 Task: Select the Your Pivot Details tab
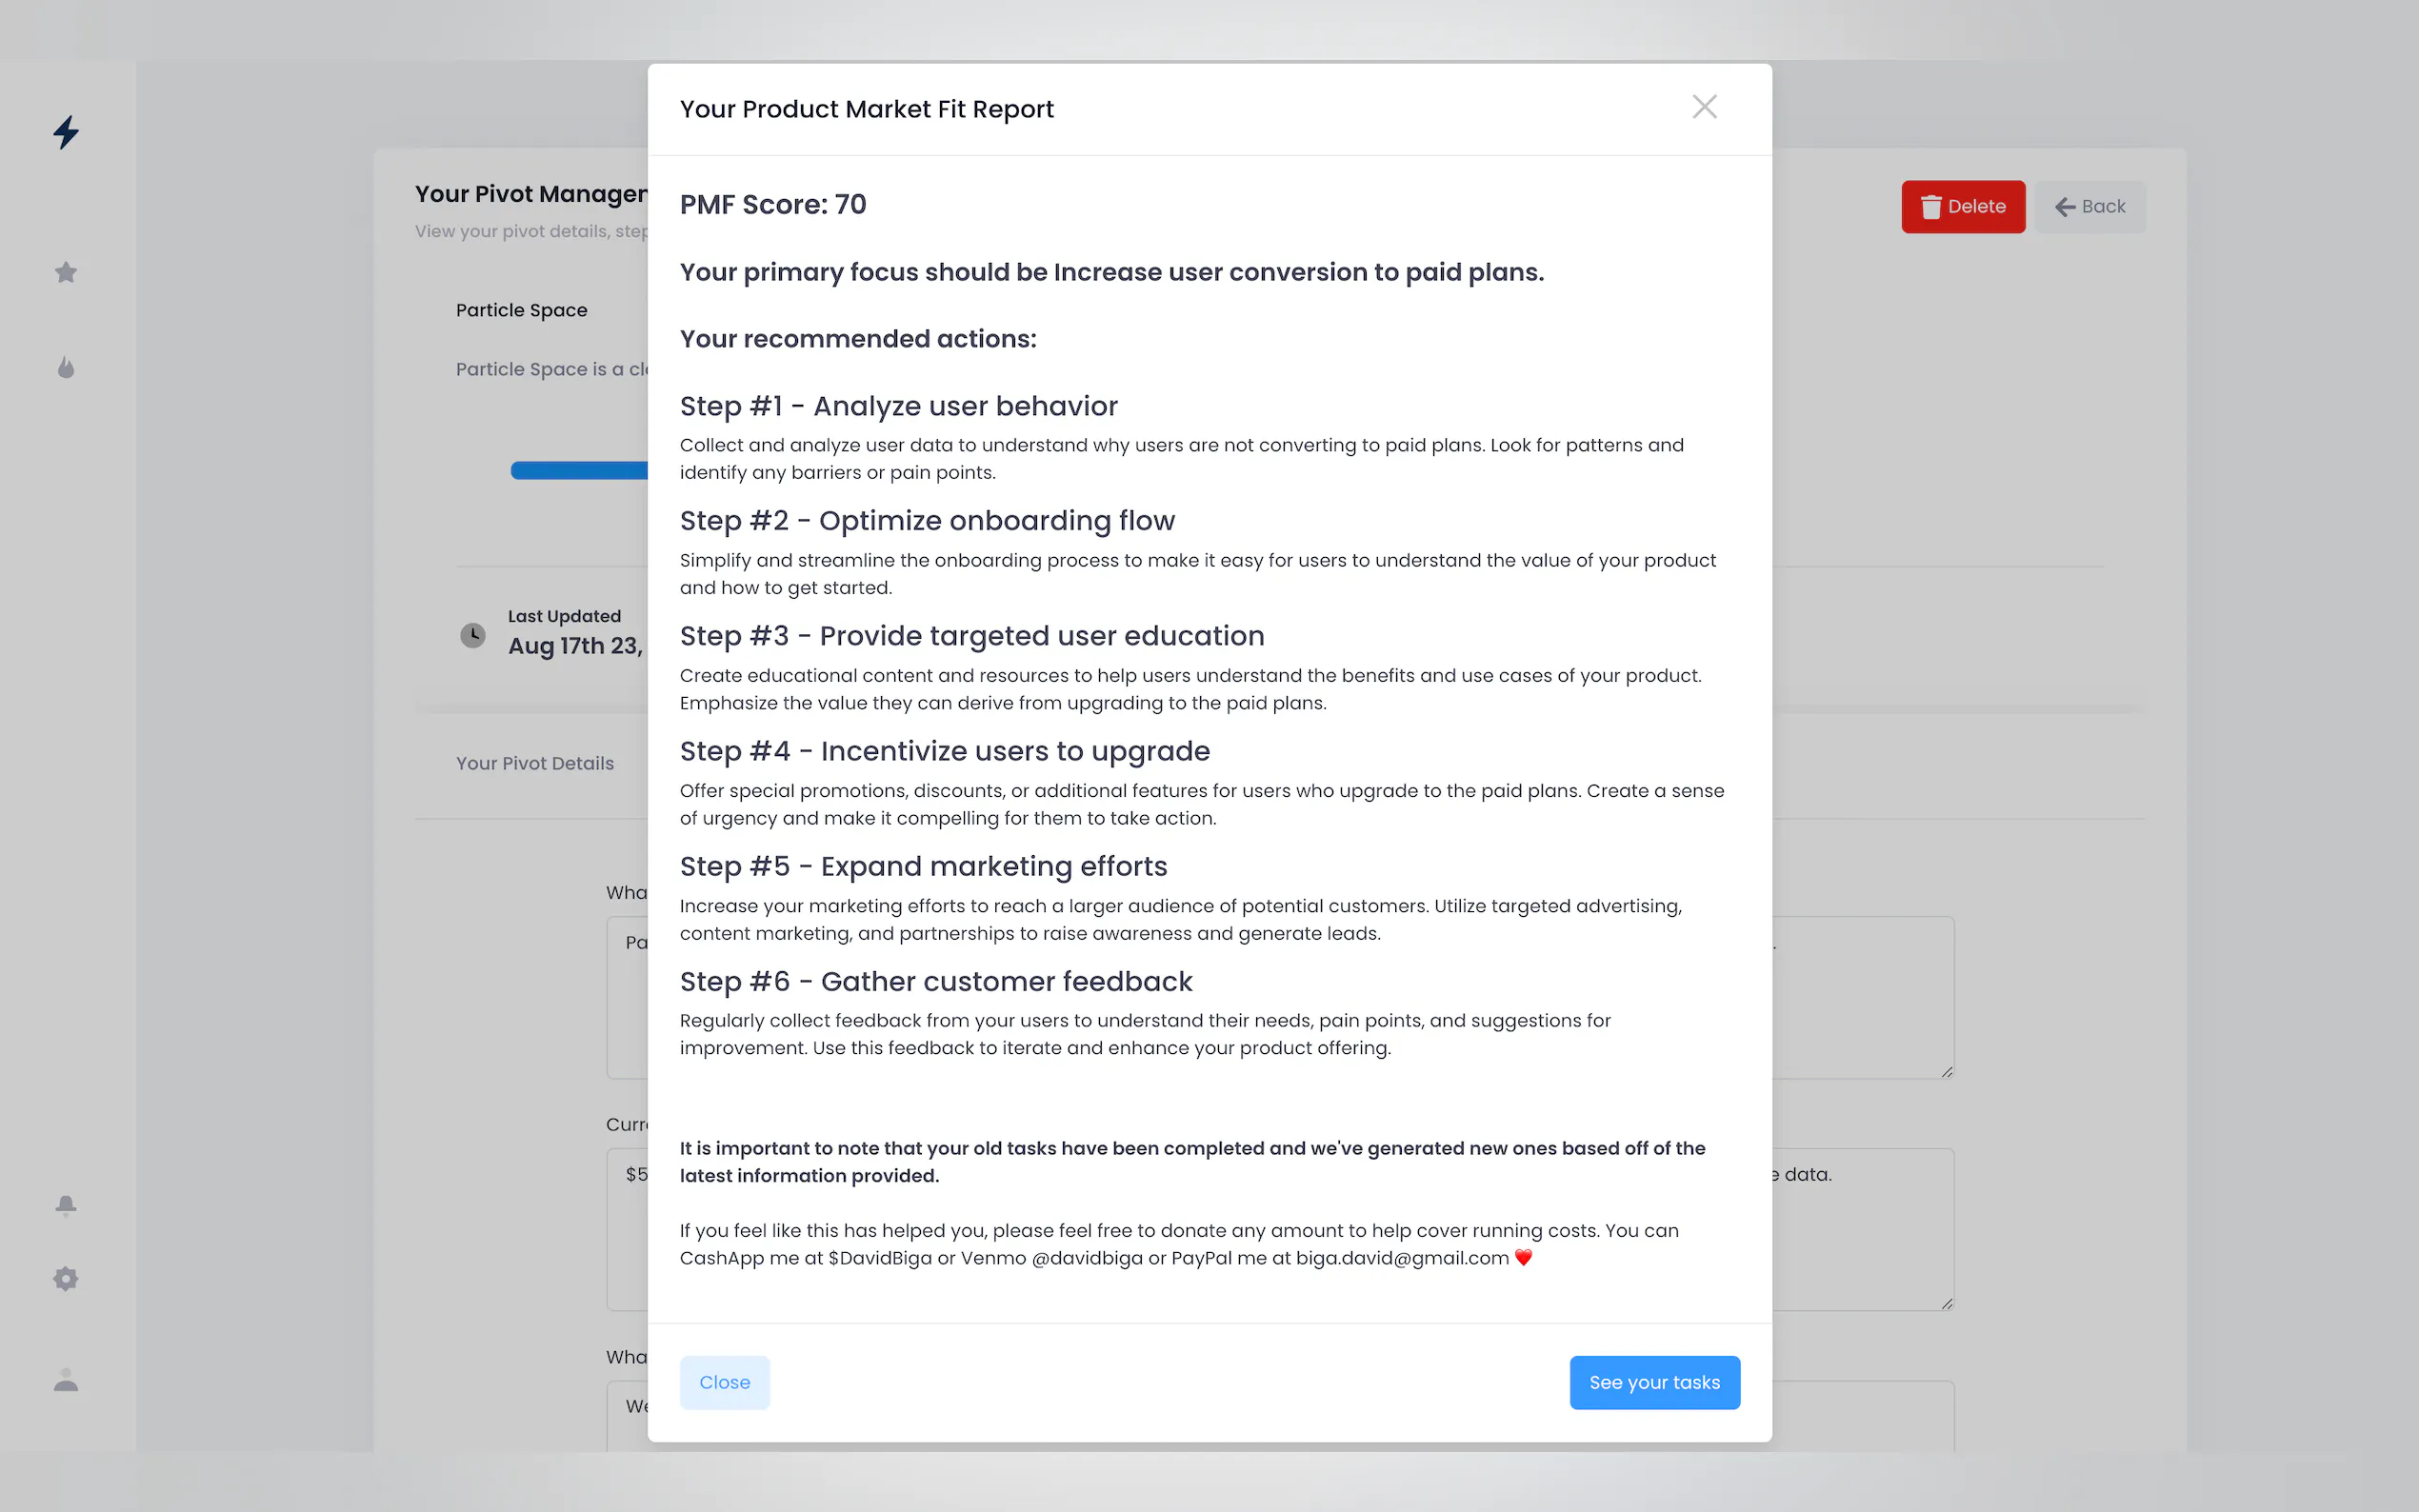535,763
